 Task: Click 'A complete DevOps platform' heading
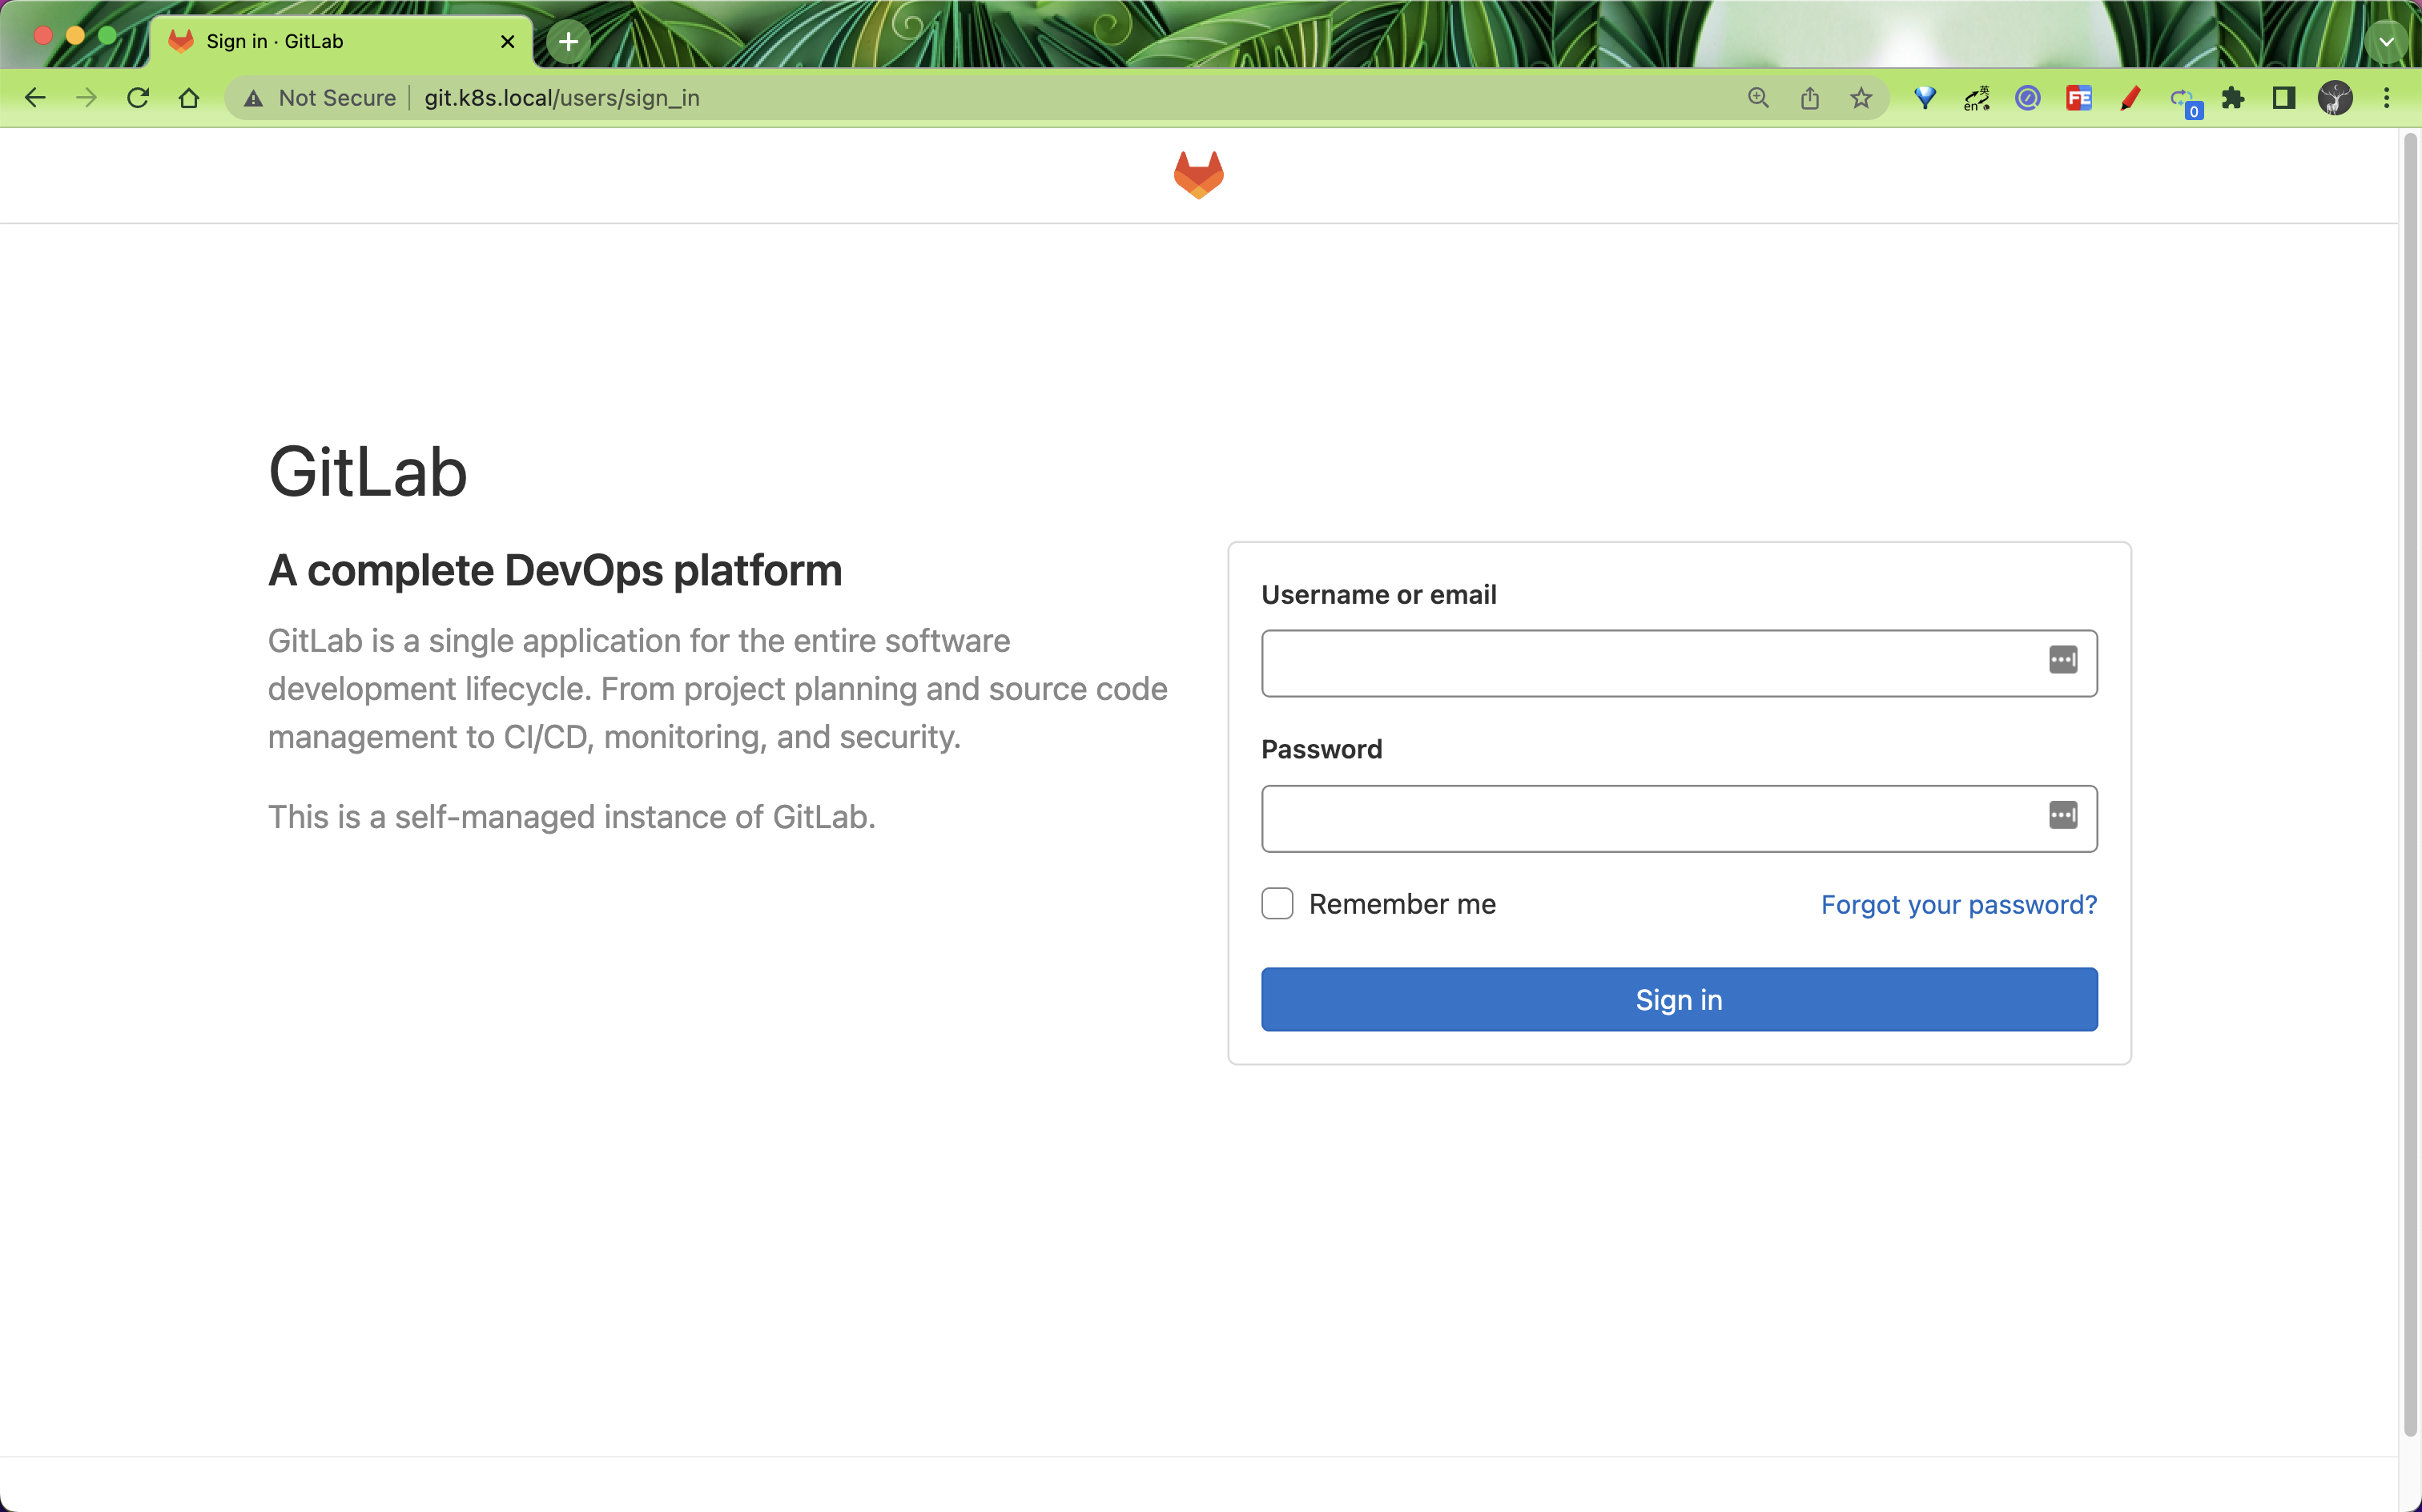555,571
